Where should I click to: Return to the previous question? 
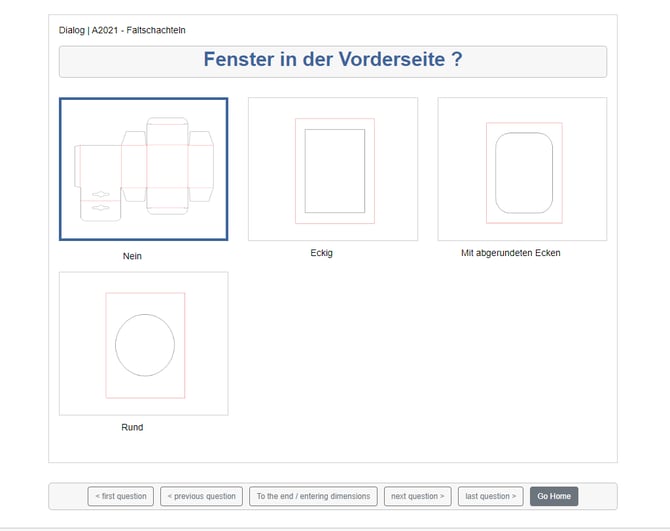point(202,496)
